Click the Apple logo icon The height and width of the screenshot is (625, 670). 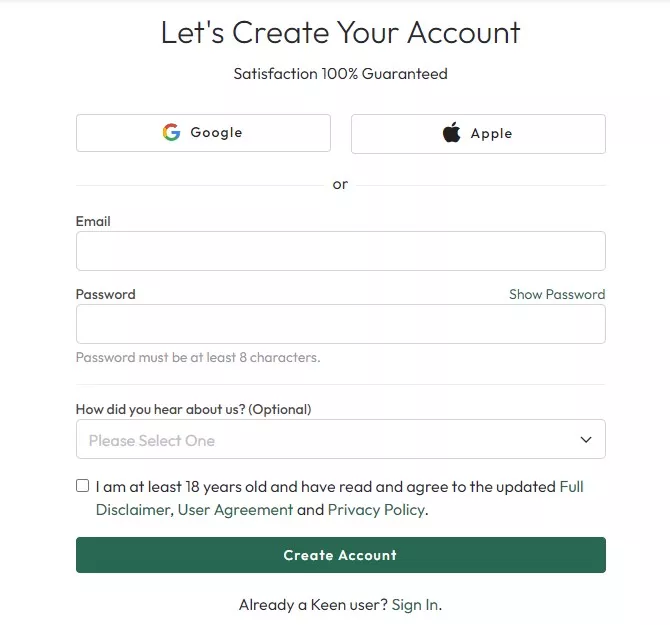[x=452, y=133]
